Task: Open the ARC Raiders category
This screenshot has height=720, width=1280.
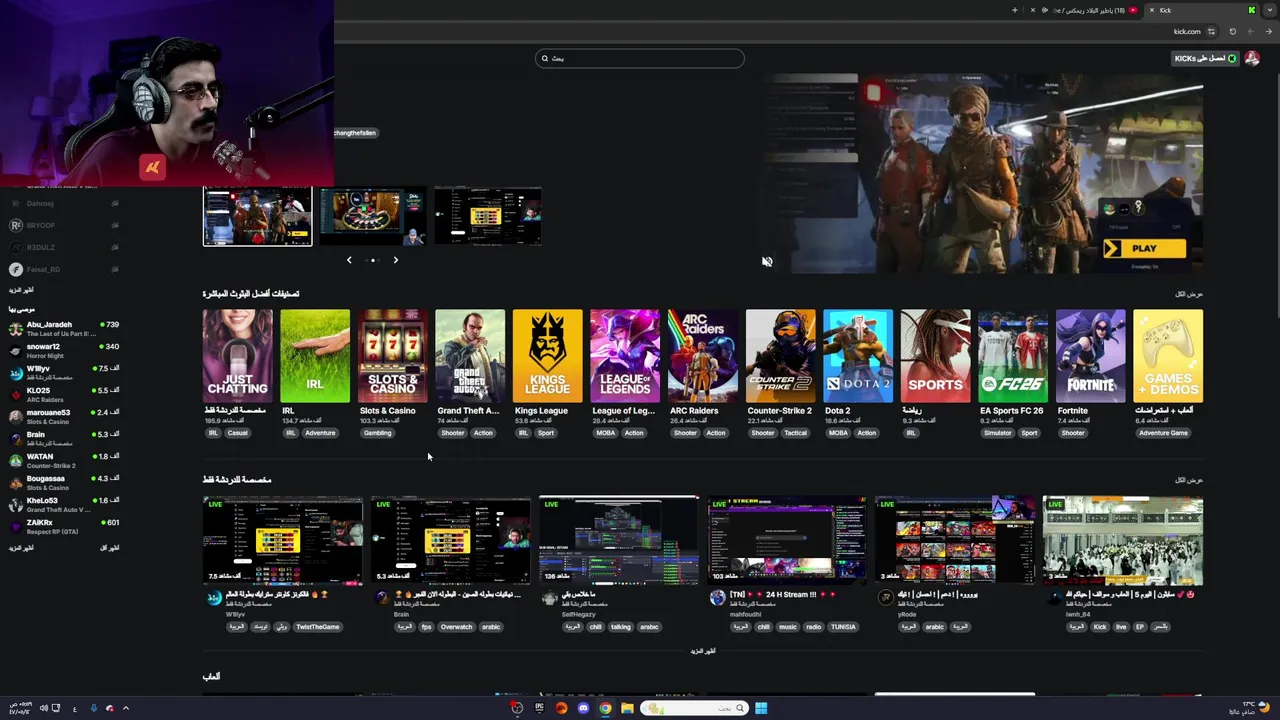Action: (x=703, y=356)
